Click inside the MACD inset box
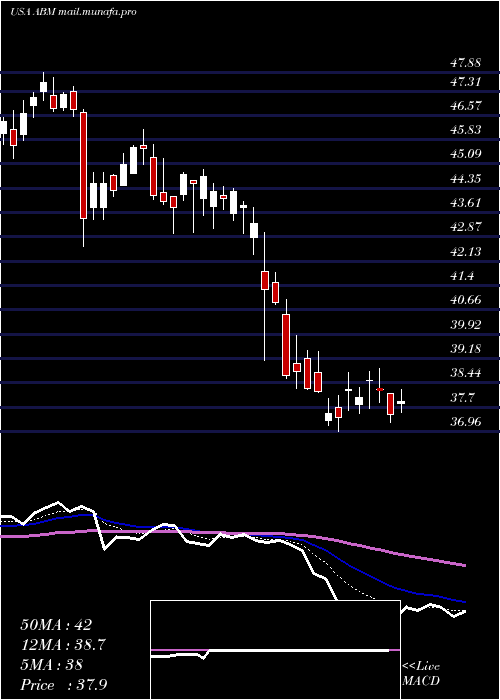500x700 pixels. pos(275,650)
